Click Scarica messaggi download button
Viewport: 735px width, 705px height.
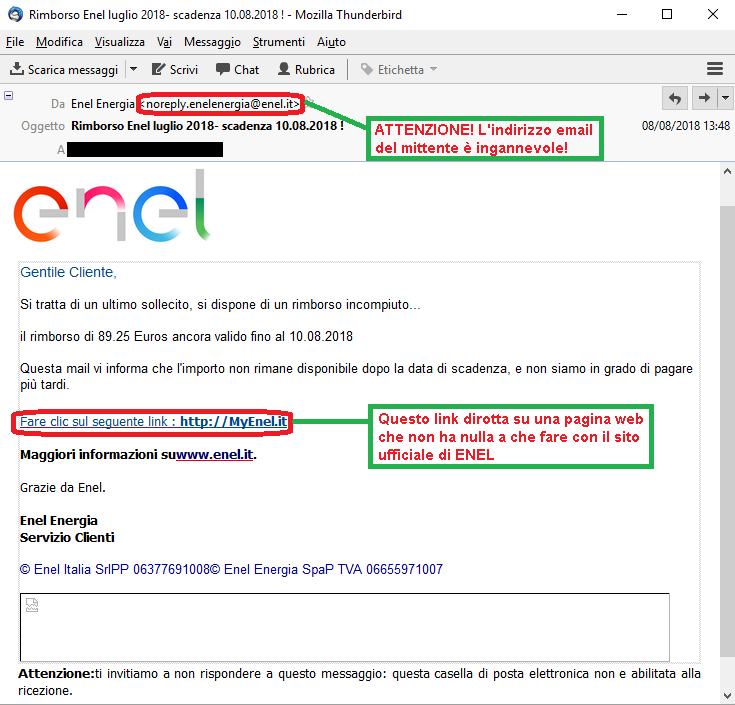pos(64,69)
